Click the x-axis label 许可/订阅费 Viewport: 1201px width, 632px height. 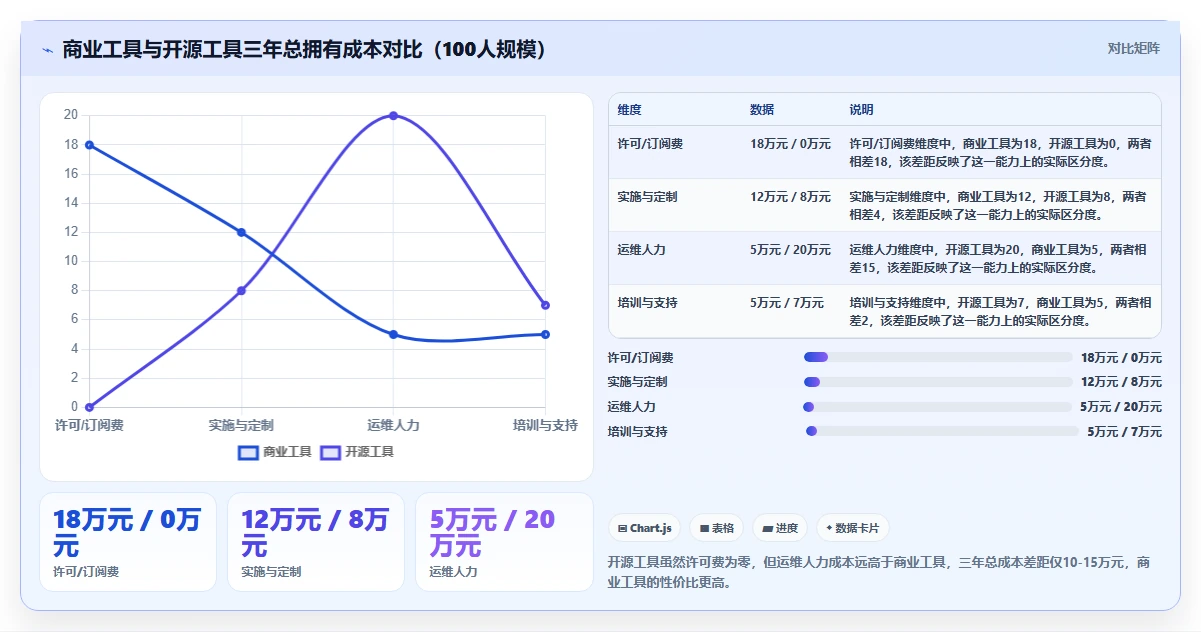90,425
